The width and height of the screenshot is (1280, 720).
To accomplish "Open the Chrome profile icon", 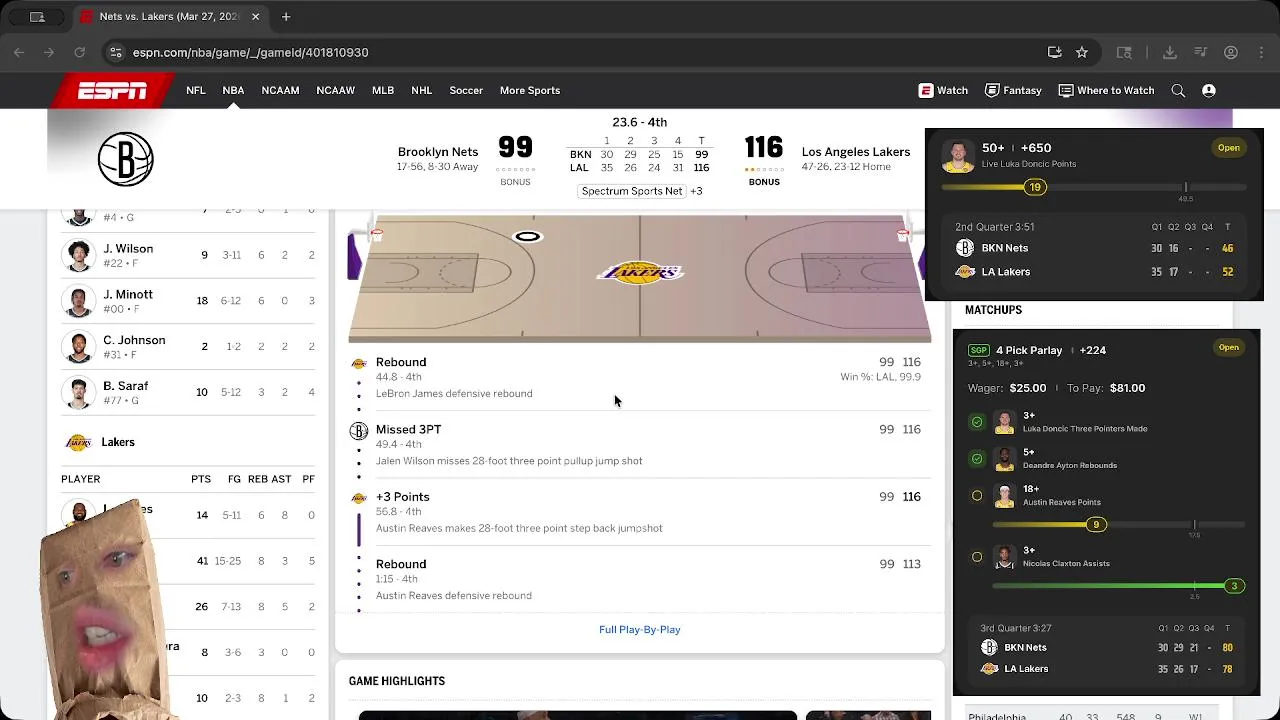I will pos(1231,52).
